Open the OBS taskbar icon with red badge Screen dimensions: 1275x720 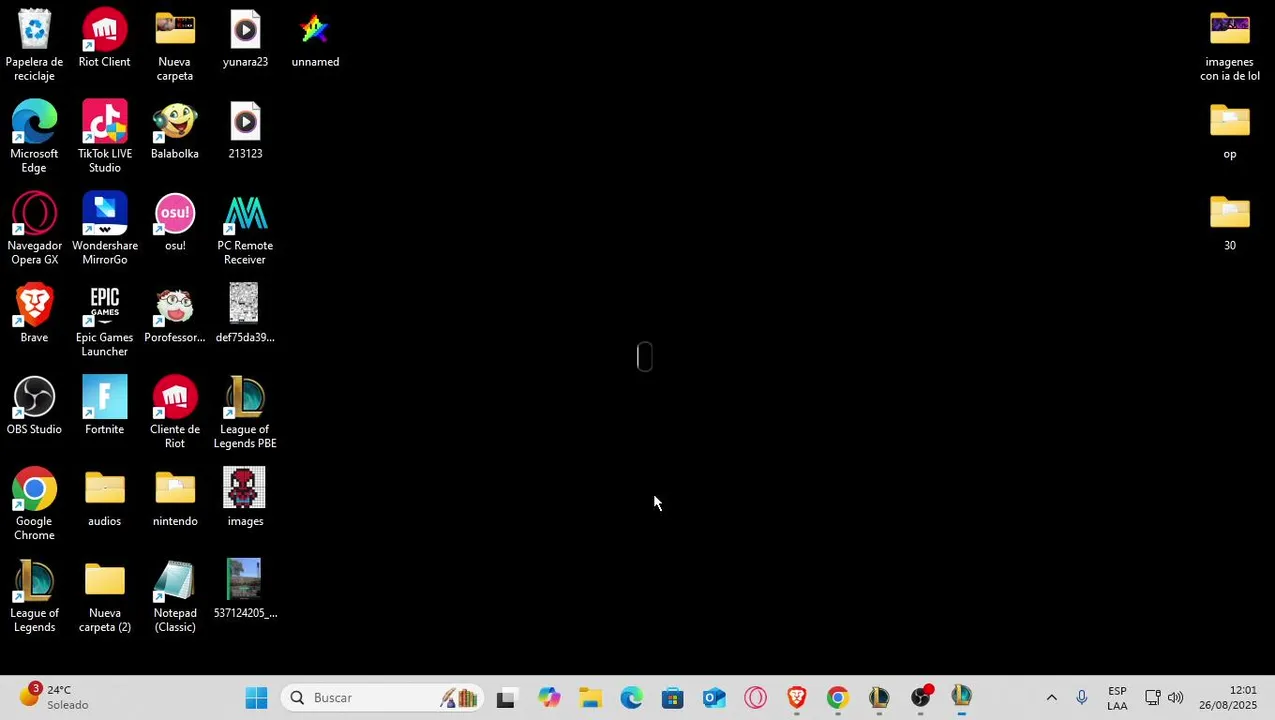pos(921,698)
